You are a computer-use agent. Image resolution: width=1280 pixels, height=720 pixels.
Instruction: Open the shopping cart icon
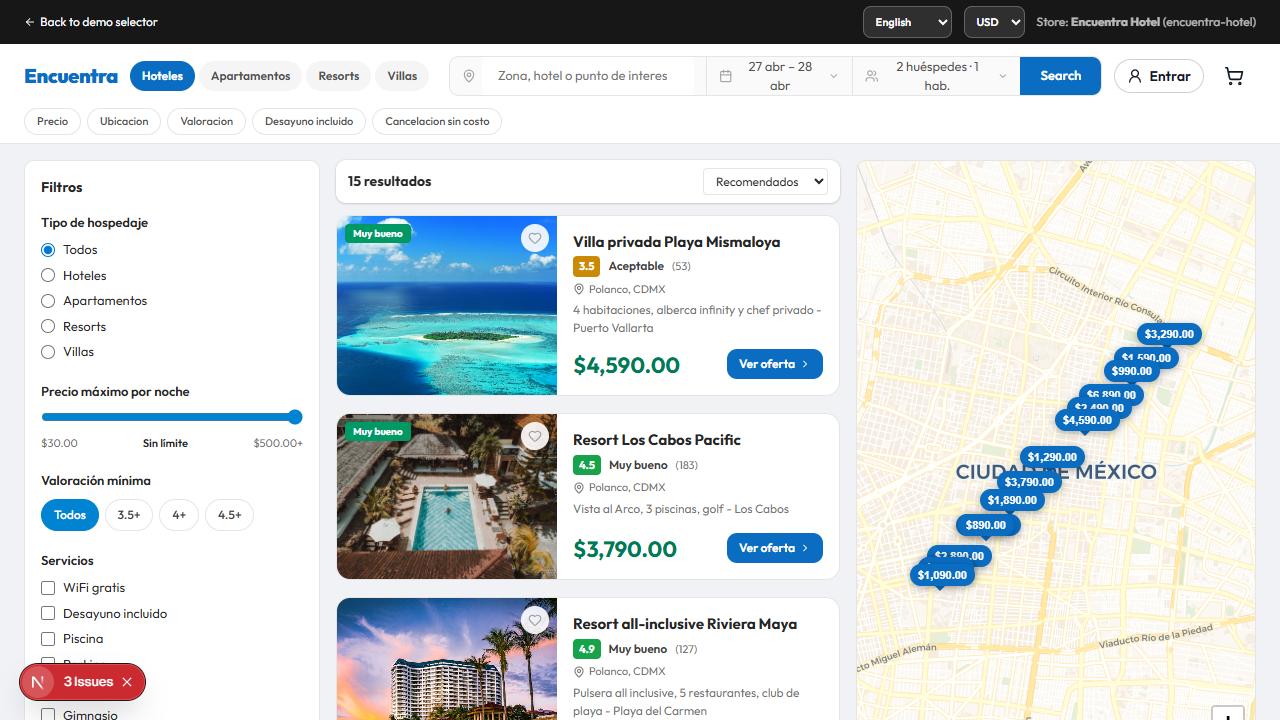coord(1234,77)
